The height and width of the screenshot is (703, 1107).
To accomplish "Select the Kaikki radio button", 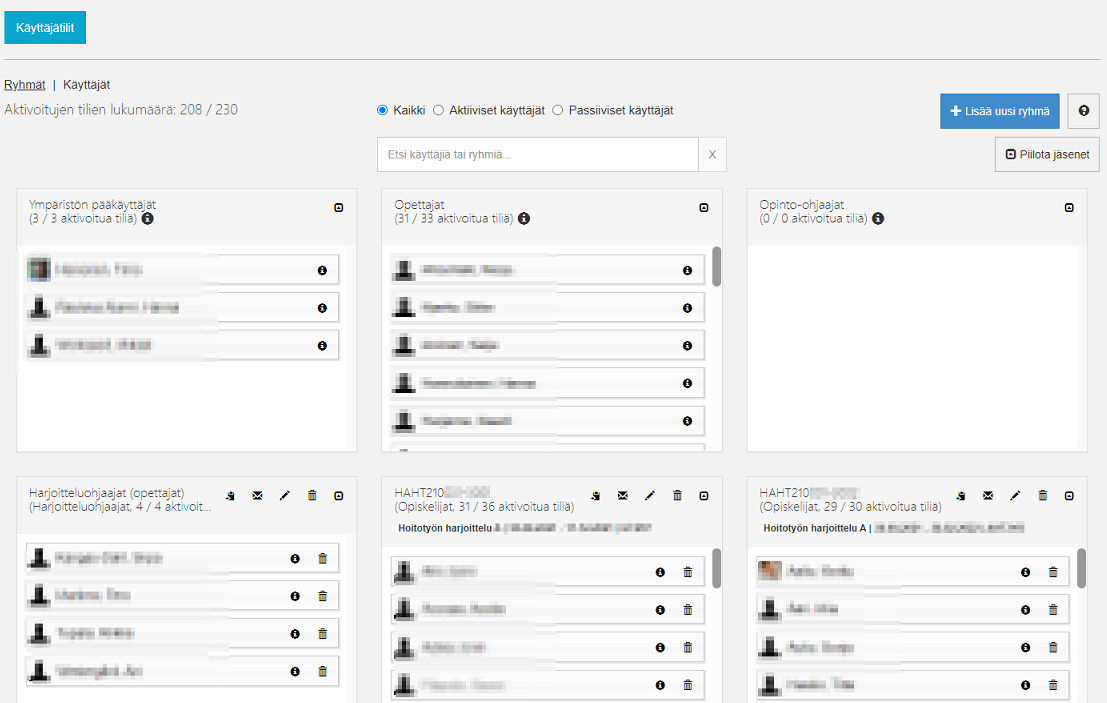I will pyautogui.click(x=382, y=110).
